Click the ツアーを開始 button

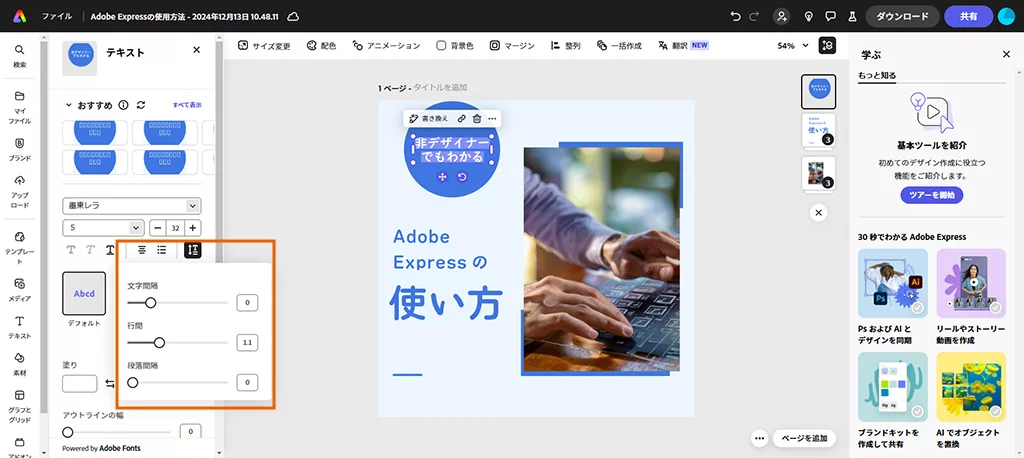(932, 195)
